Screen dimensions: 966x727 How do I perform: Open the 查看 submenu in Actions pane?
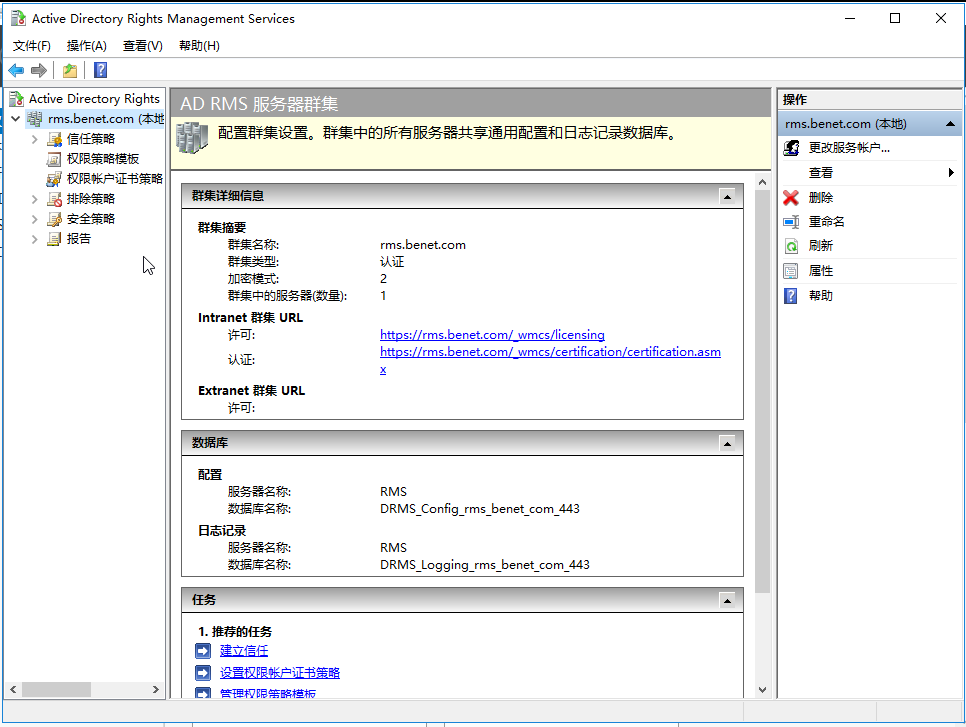tap(869, 173)
